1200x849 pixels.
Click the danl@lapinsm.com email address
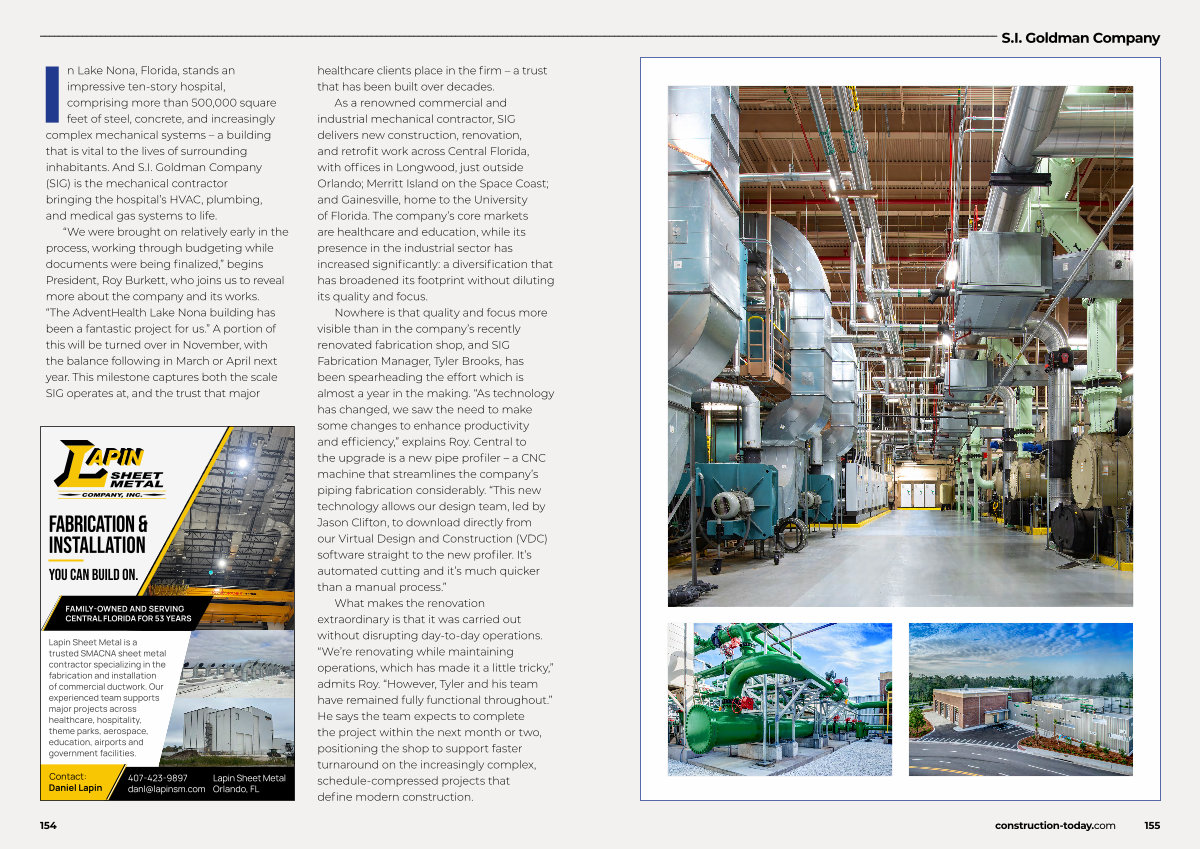tap(166, 789)
